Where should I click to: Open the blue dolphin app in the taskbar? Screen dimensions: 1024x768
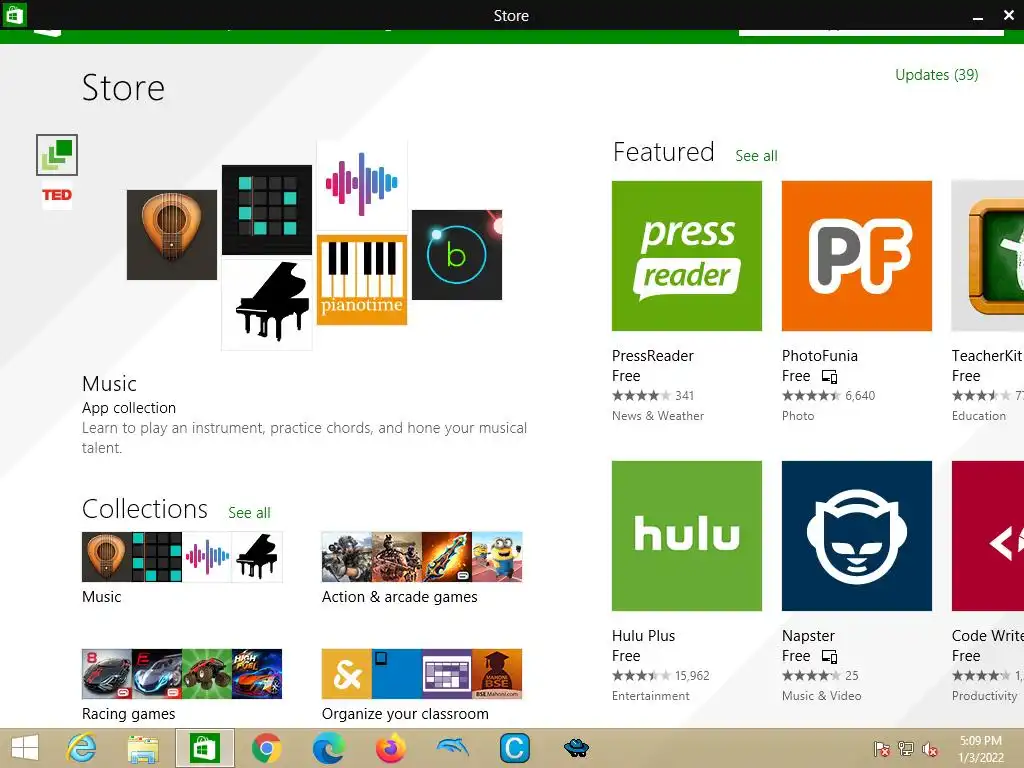coord(453,748)
